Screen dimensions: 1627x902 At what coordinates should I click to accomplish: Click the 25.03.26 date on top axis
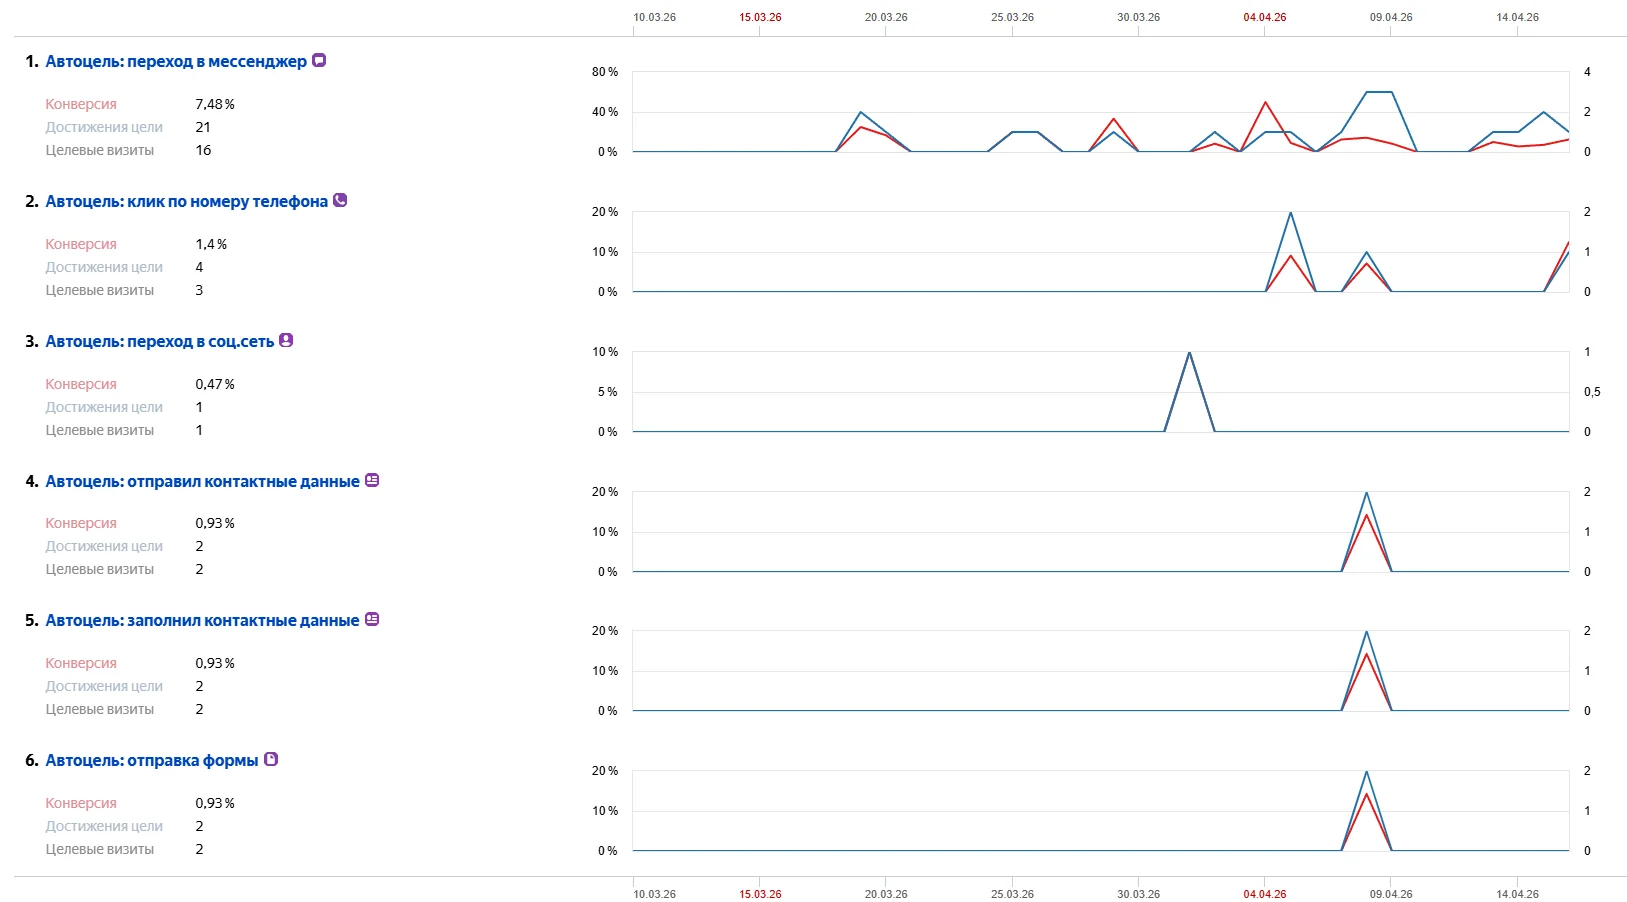[x=1012, y=17]
